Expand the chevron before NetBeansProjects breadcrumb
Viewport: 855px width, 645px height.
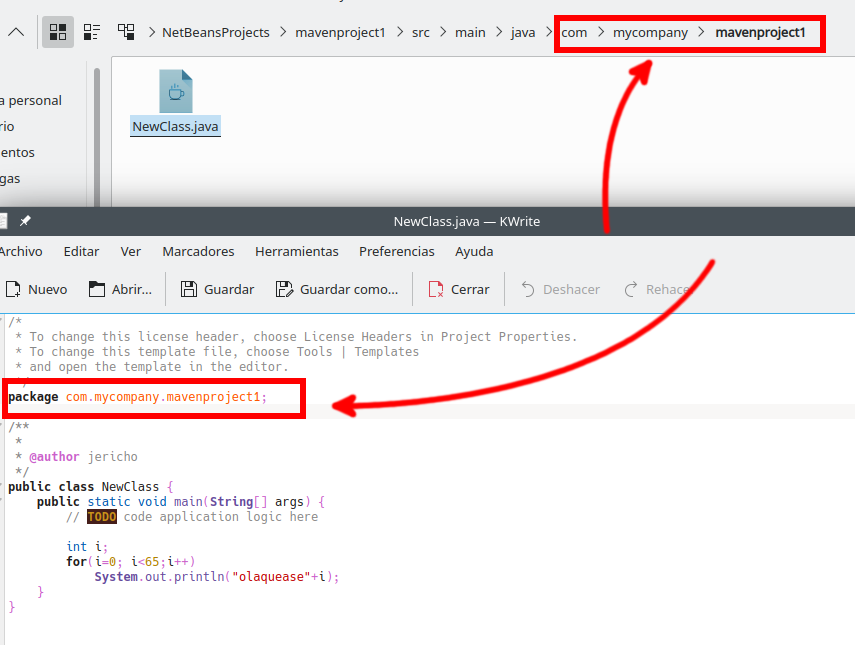(152, 32)
